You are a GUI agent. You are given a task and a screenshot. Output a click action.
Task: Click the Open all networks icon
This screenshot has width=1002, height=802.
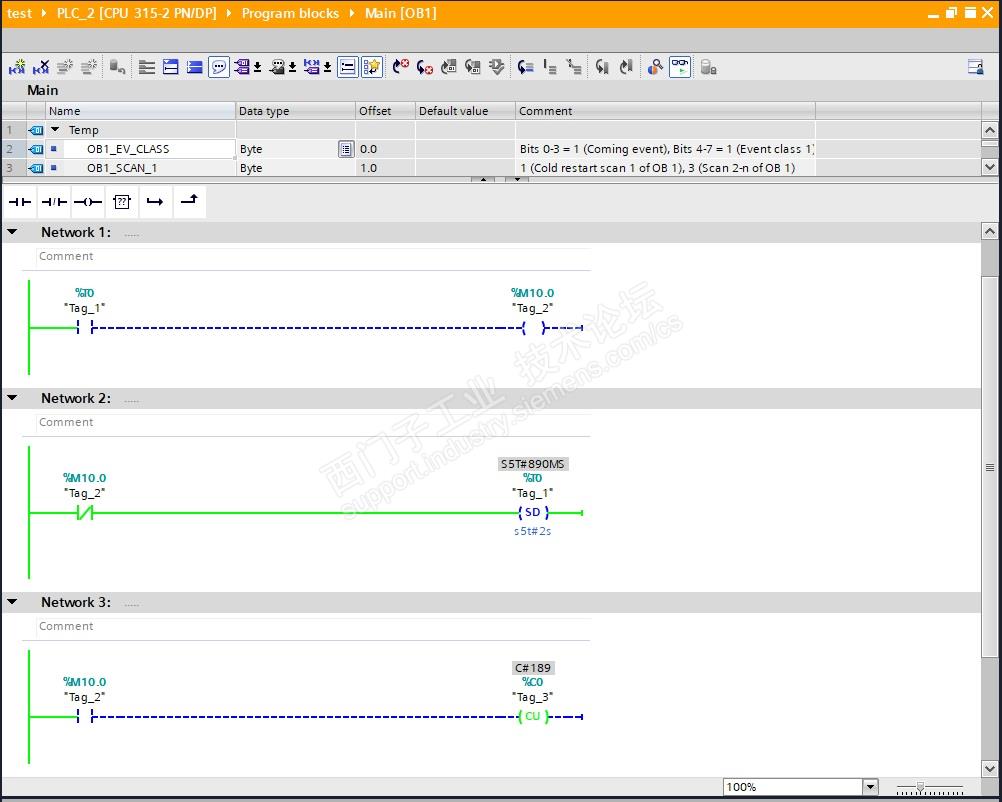point(171,66)
